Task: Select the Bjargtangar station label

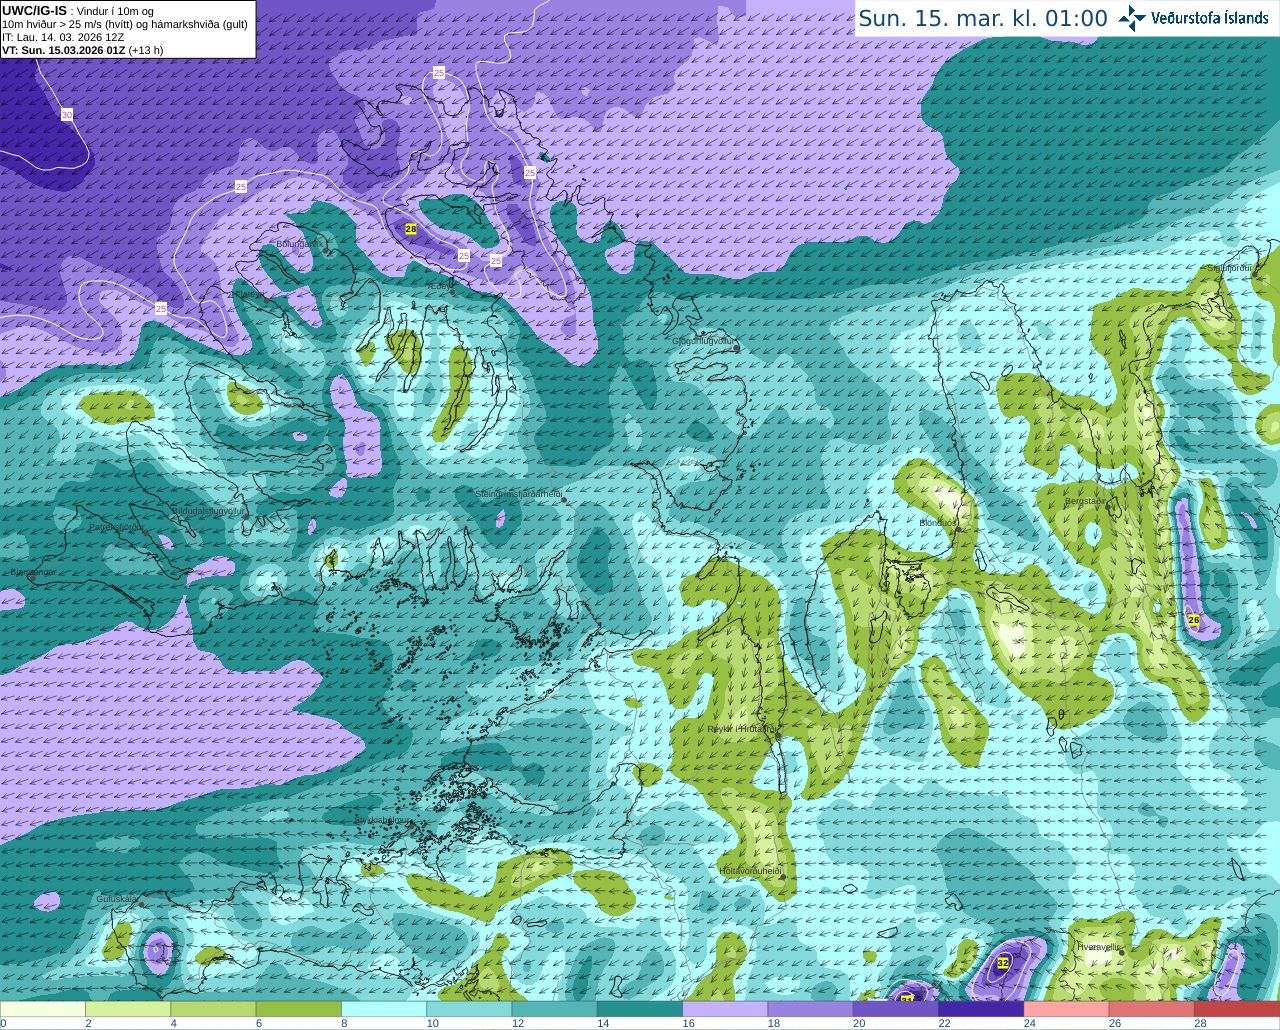Action: 32,572
